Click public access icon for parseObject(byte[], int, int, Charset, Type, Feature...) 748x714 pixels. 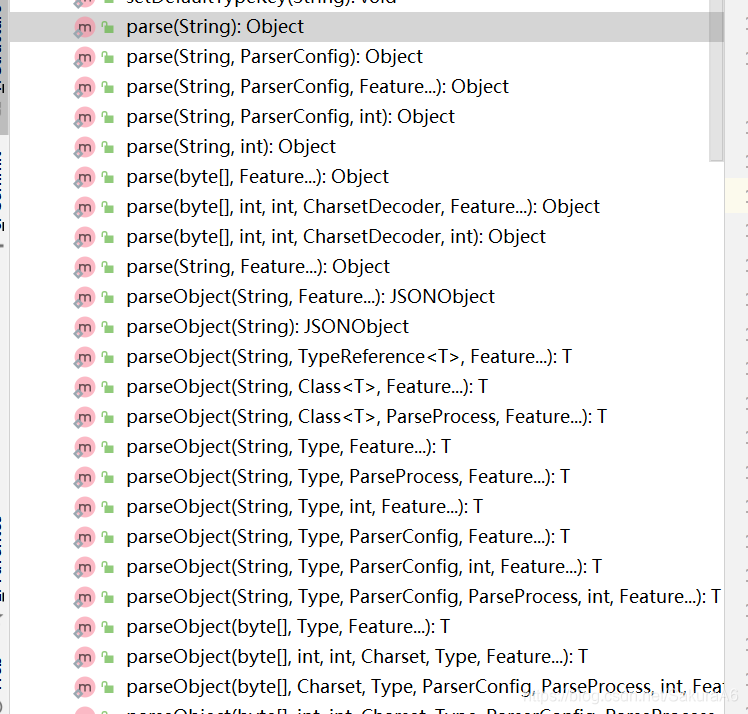[108, 658]
